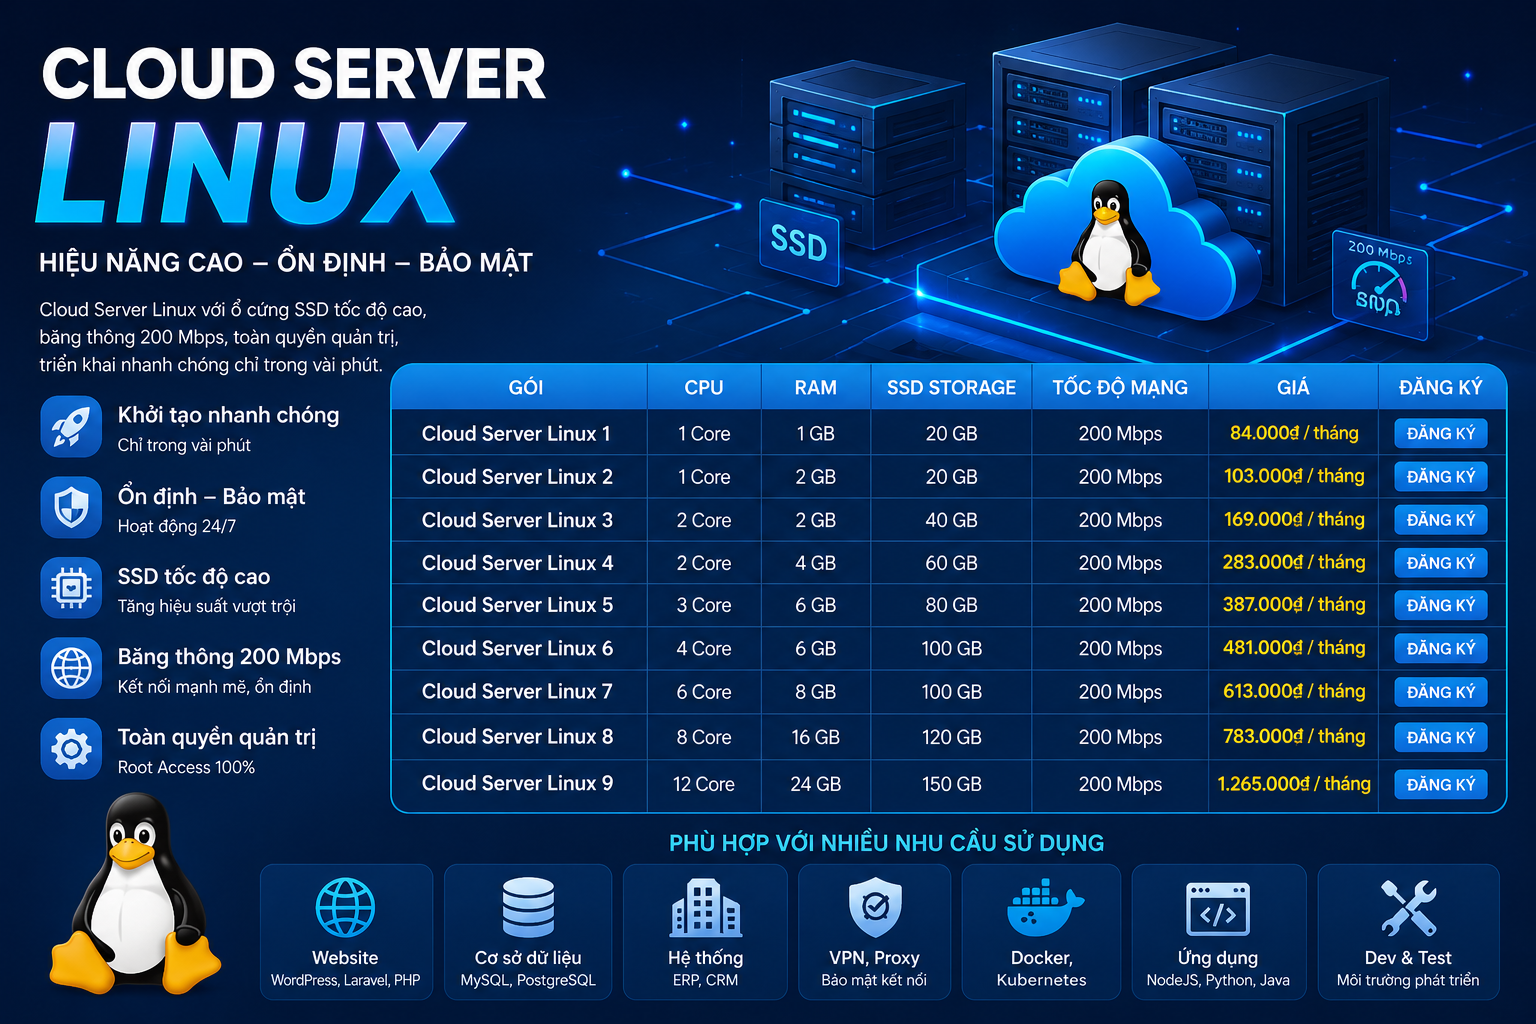The height and width of the screenshot is (1024, 1536).
Task: Click the penguin inside the blue cloud
Action: point(1108,241)
